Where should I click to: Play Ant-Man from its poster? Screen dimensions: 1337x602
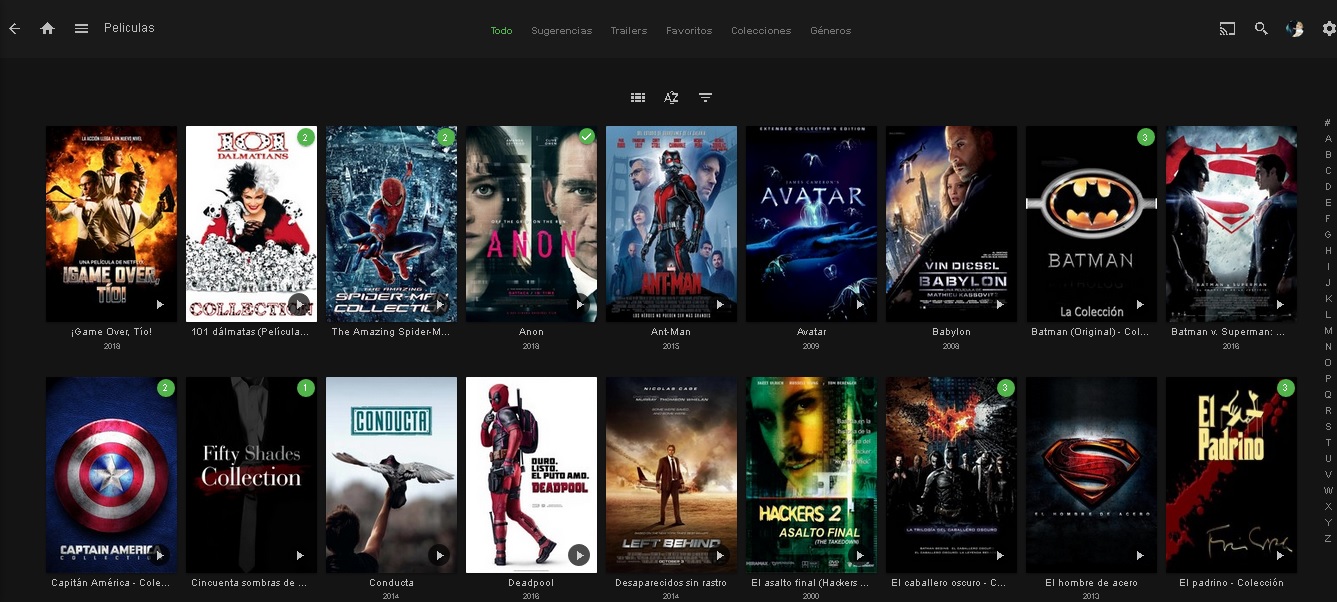coord(719,304)
